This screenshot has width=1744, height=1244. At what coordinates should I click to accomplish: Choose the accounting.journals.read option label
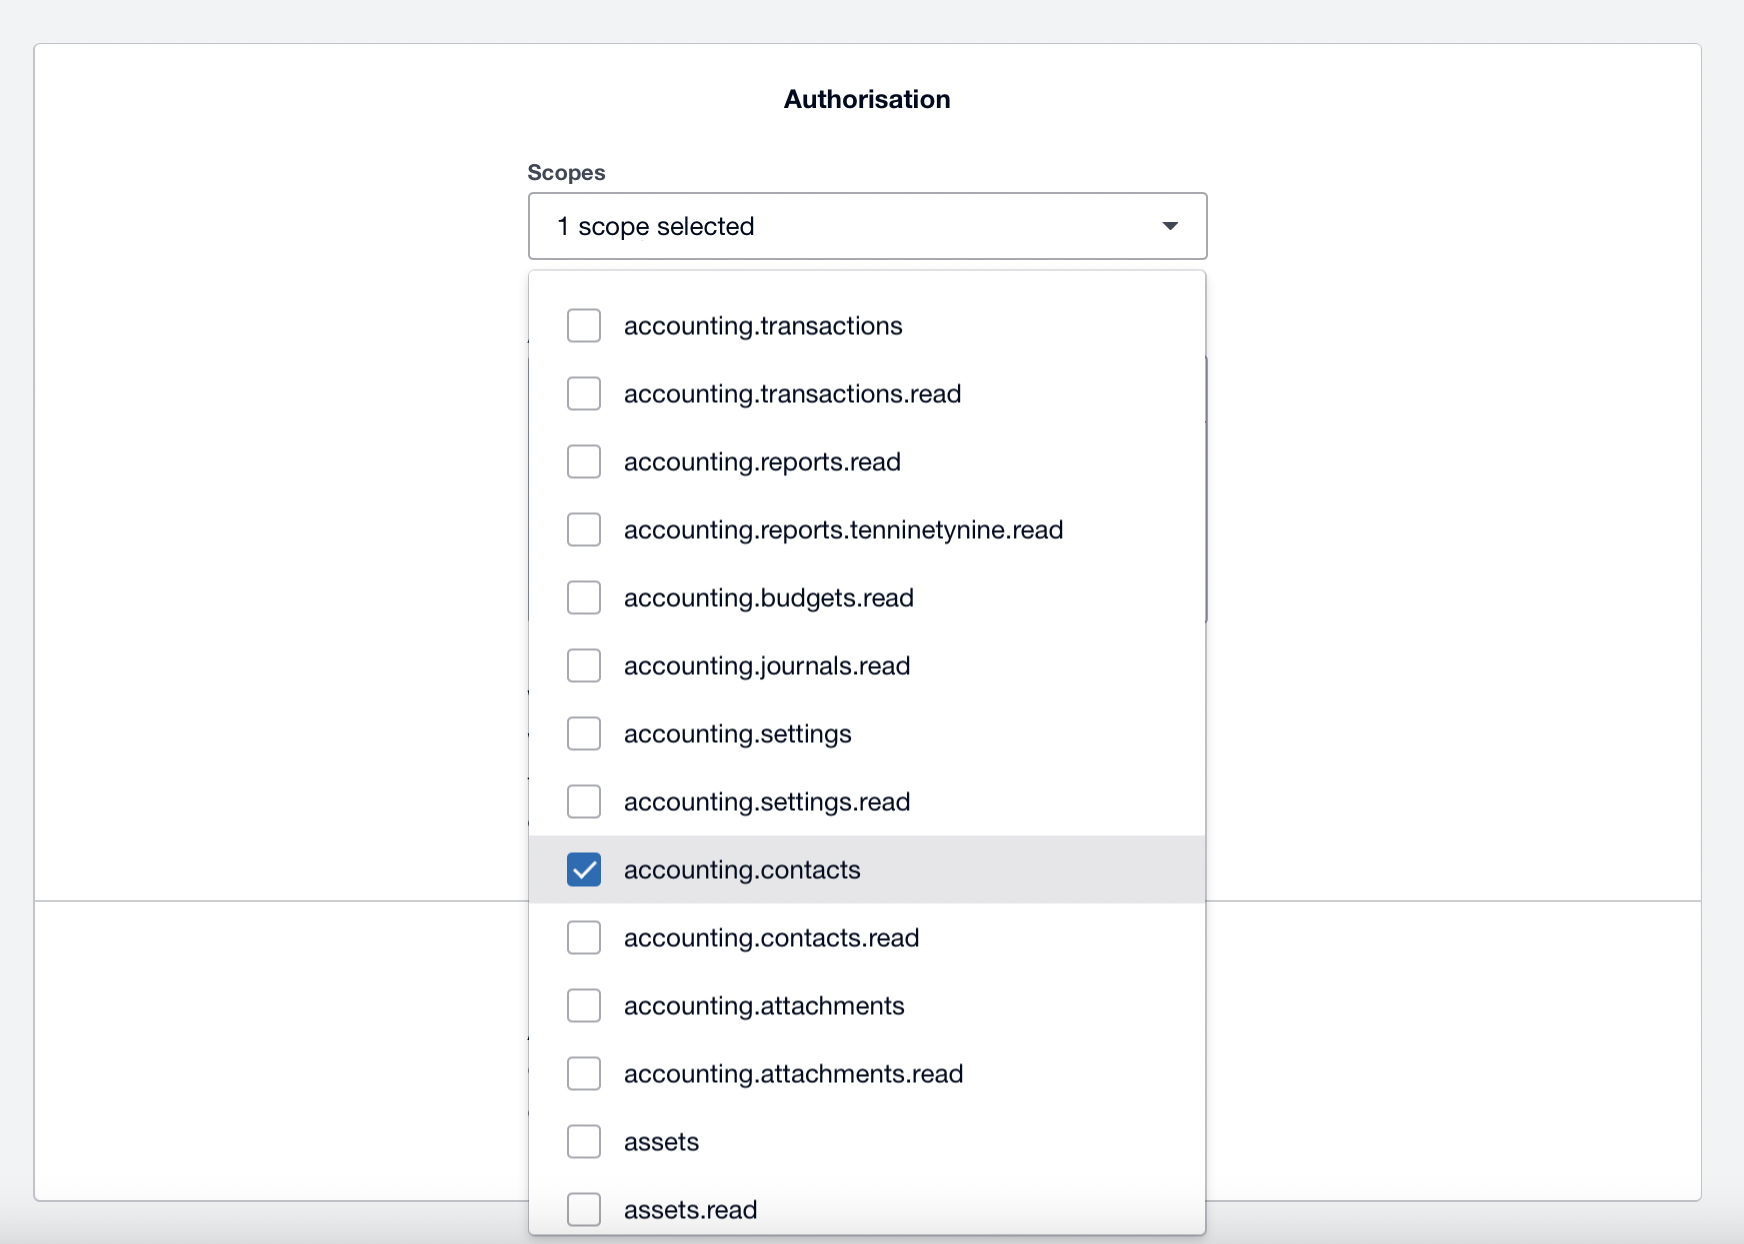[x=766, y=666]
